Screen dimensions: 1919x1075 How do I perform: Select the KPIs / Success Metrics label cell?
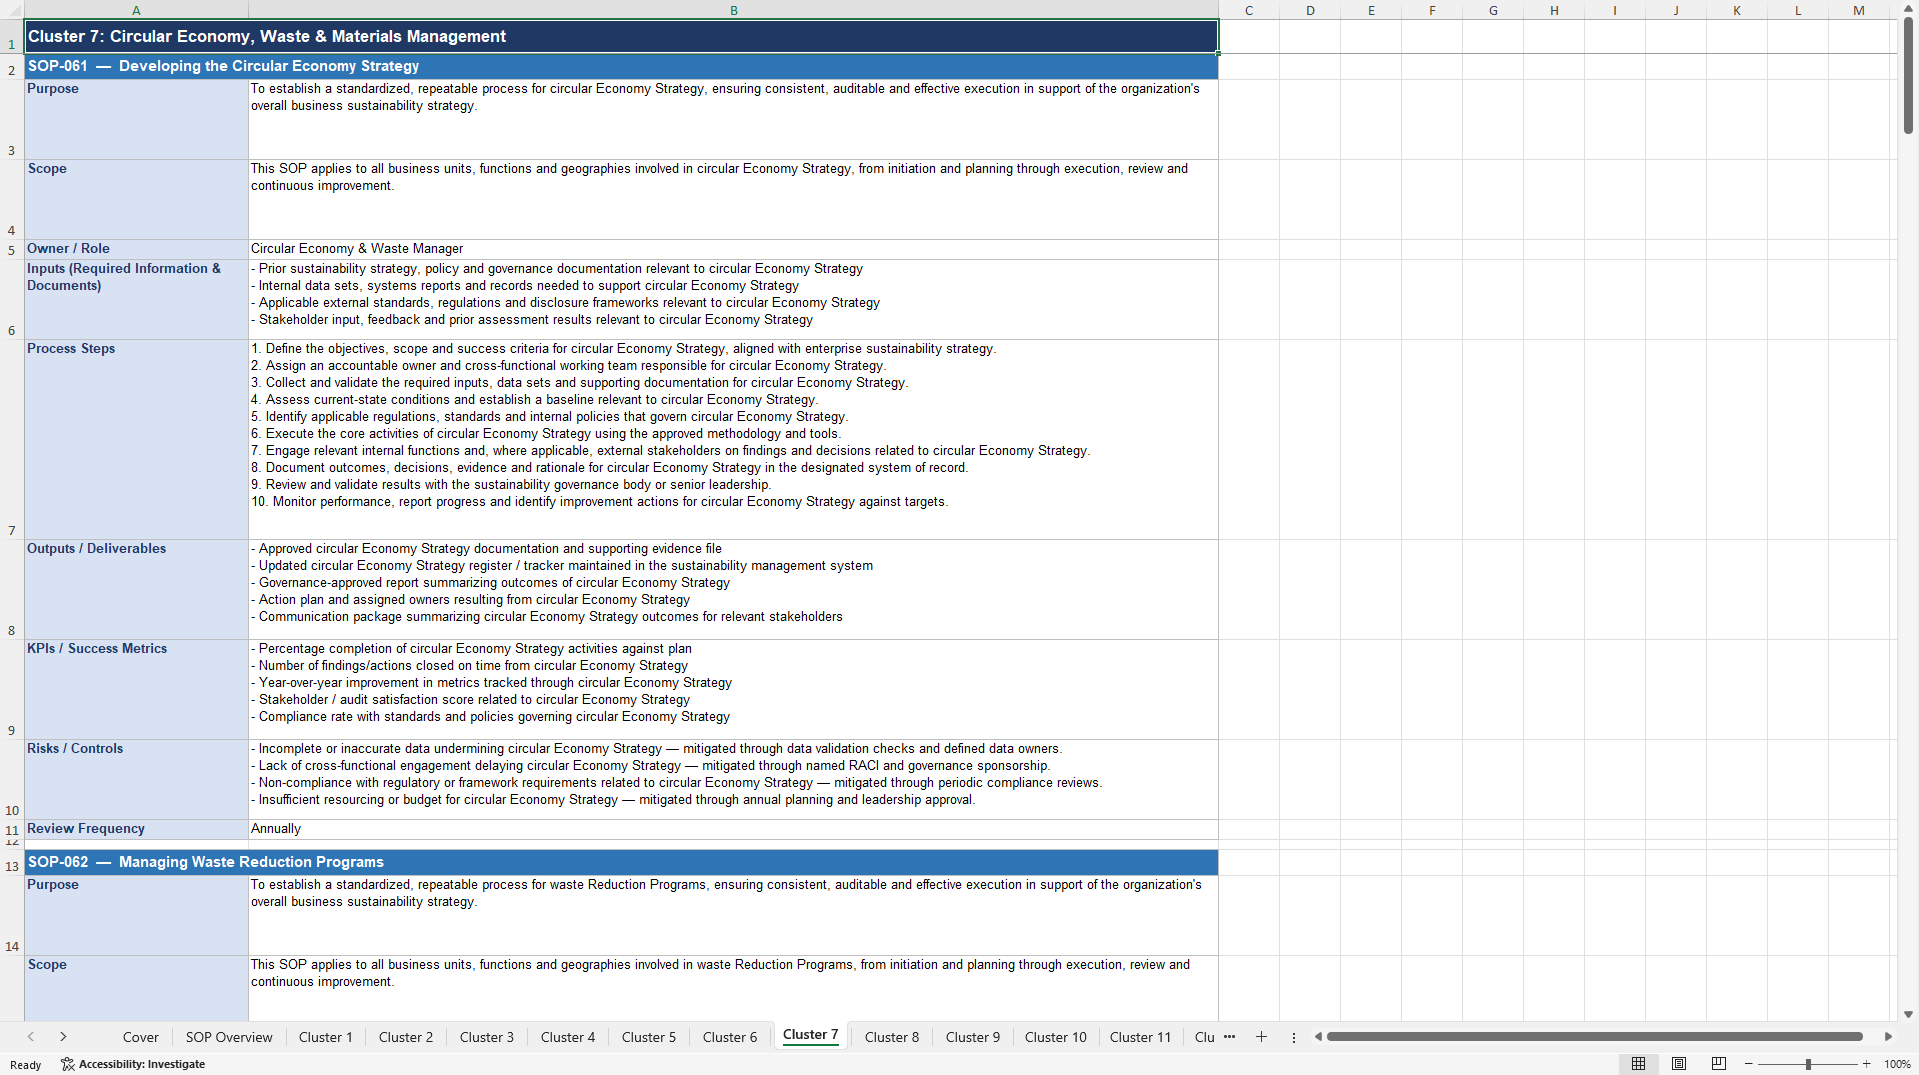136,690
